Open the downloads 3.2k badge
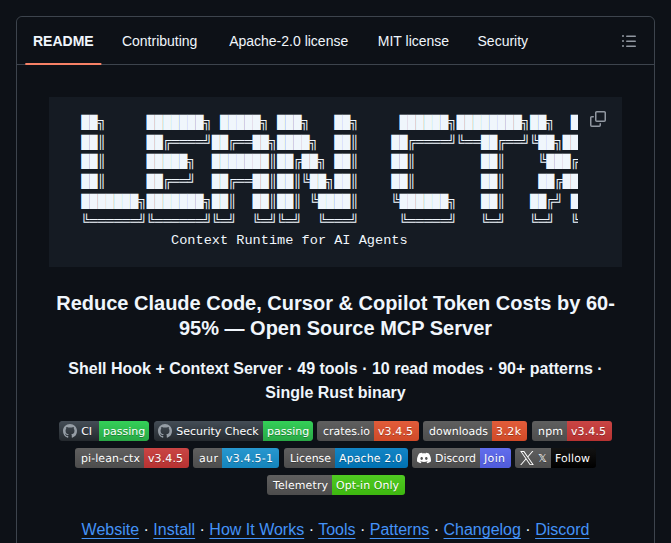This screenshot has height=543, width=671. [x=475, y=431]
